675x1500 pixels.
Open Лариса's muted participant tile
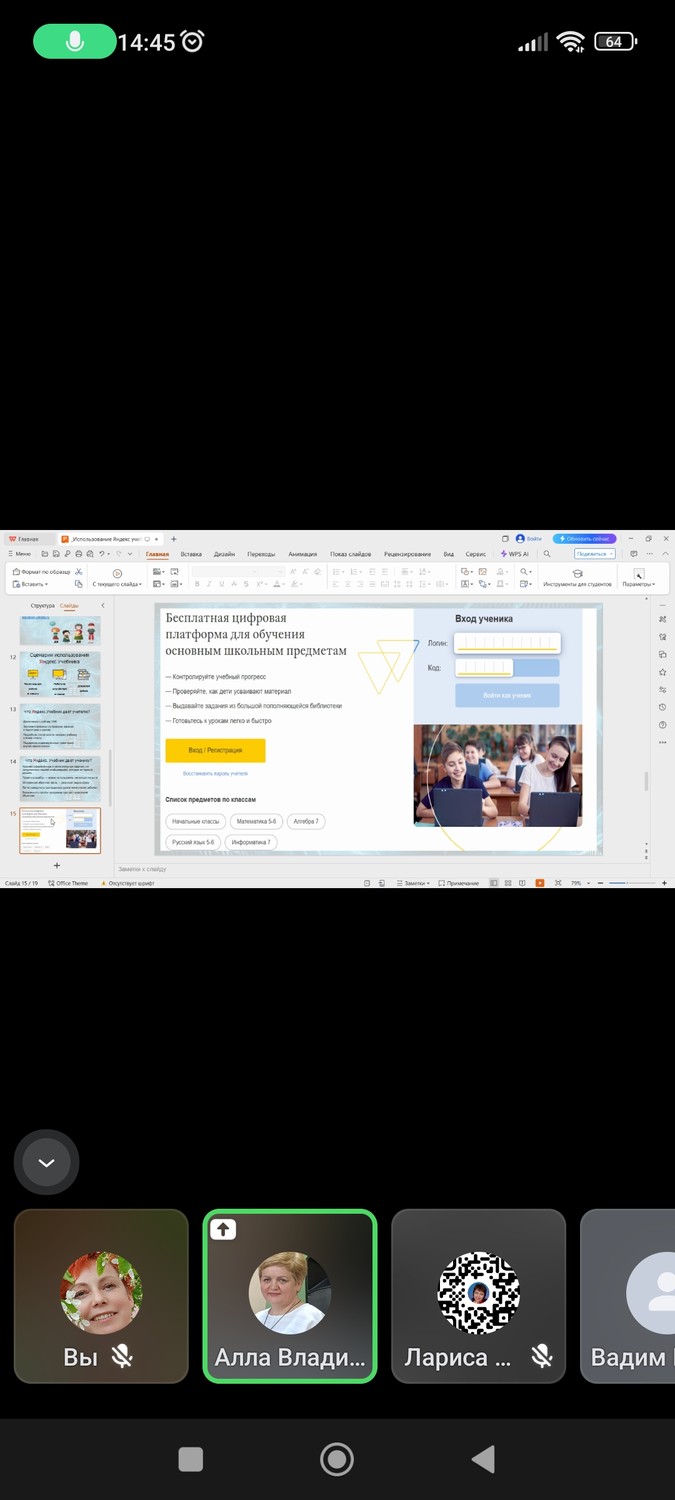pos(478,1296)
